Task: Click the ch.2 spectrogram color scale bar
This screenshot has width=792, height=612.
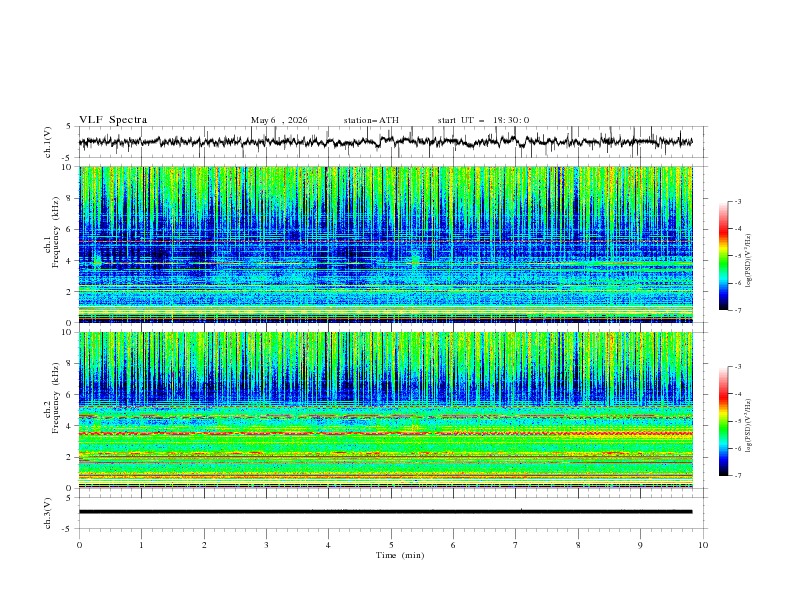Action: click(x=724, y=421)
